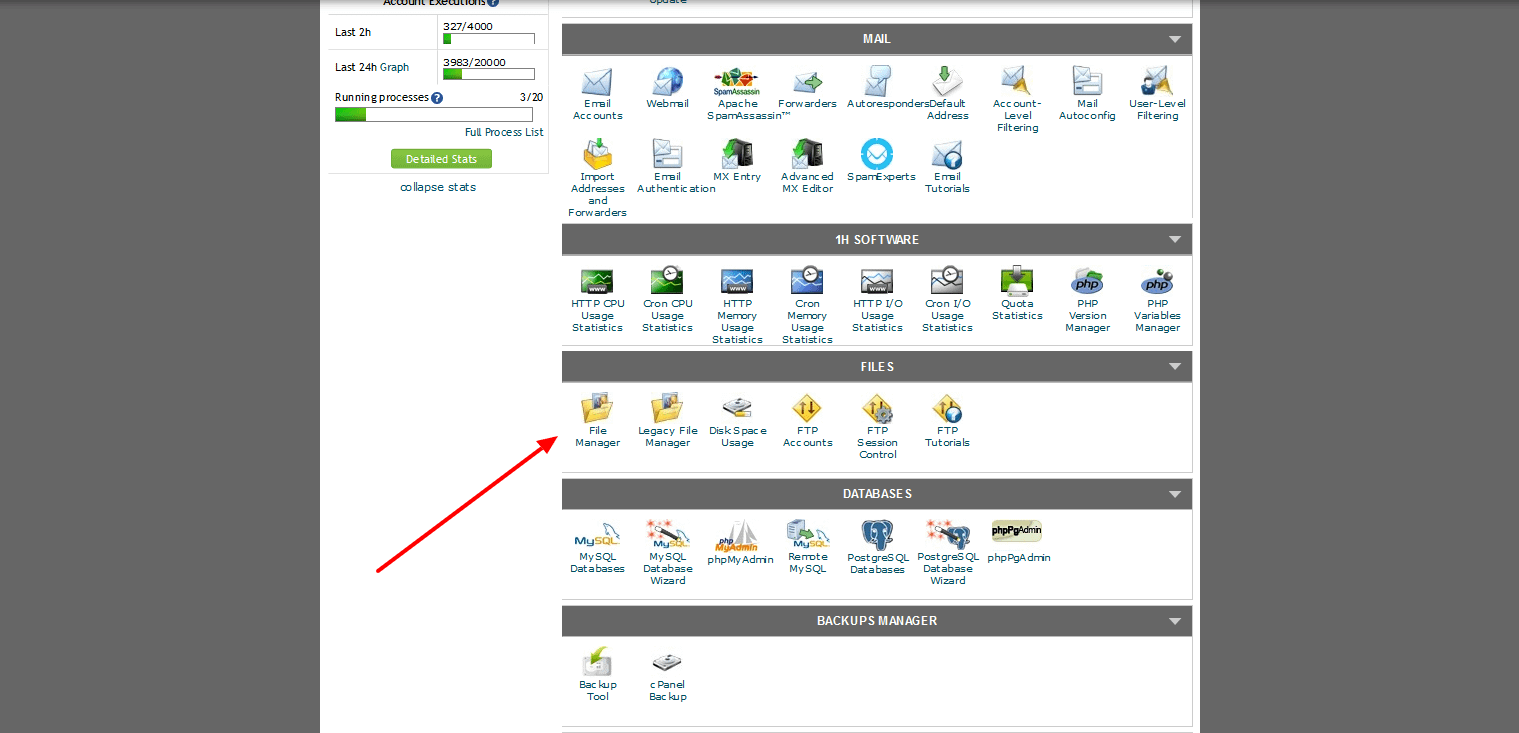Open Forwarders

pos(807,88)
